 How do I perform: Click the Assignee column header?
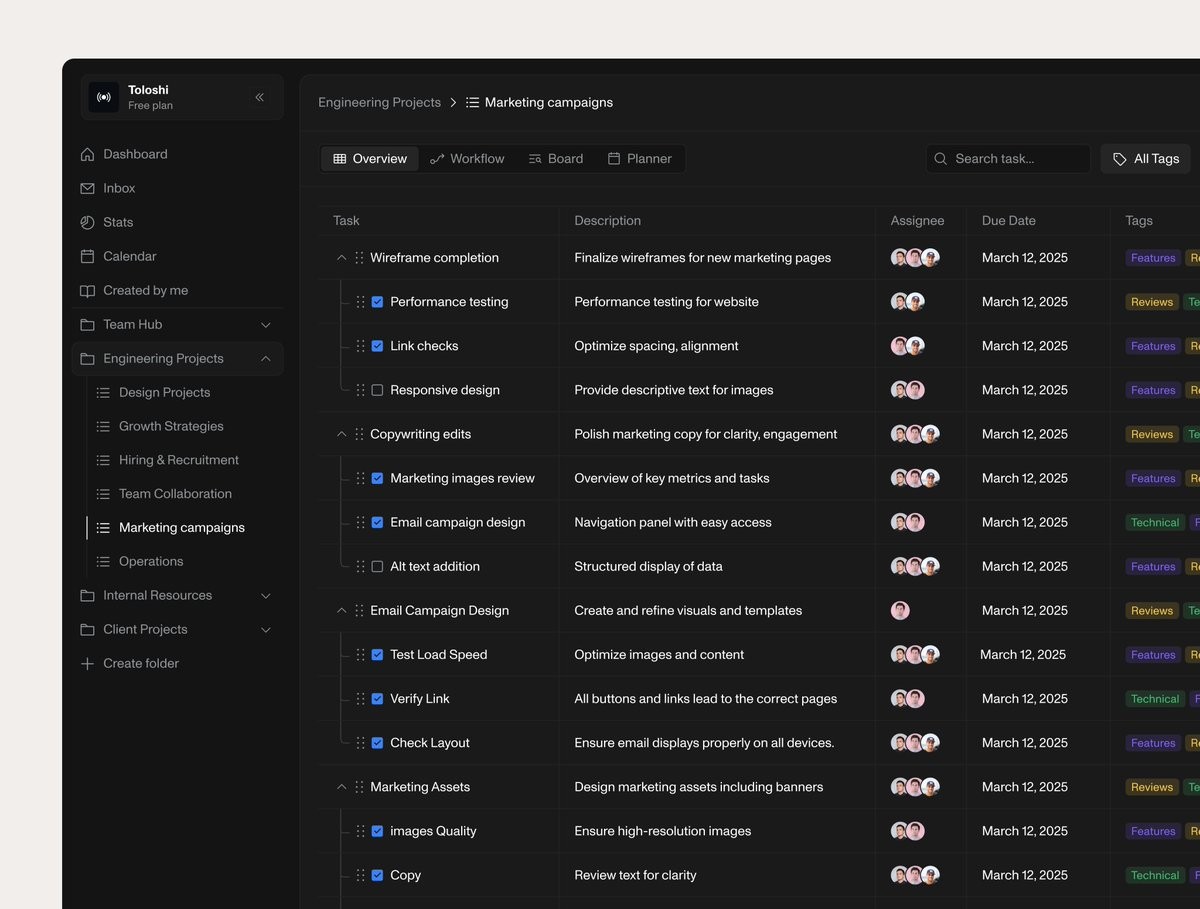pyautogui.click(x=917, y=220)
